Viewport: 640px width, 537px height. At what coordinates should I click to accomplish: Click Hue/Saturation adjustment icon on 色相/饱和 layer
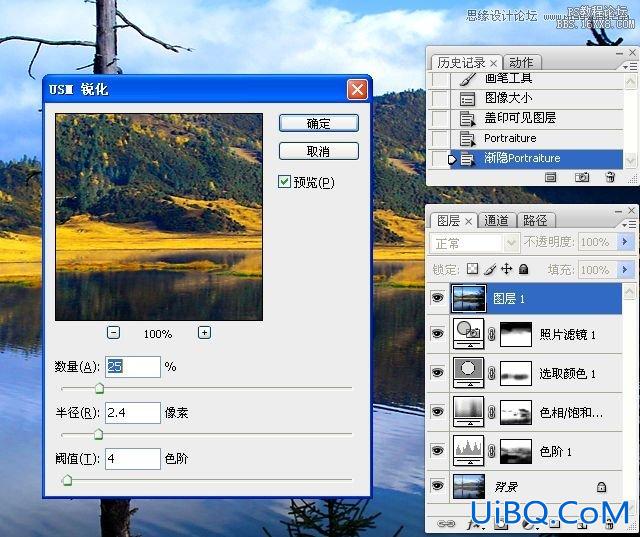pyautogui.click(x=469, y=411)
